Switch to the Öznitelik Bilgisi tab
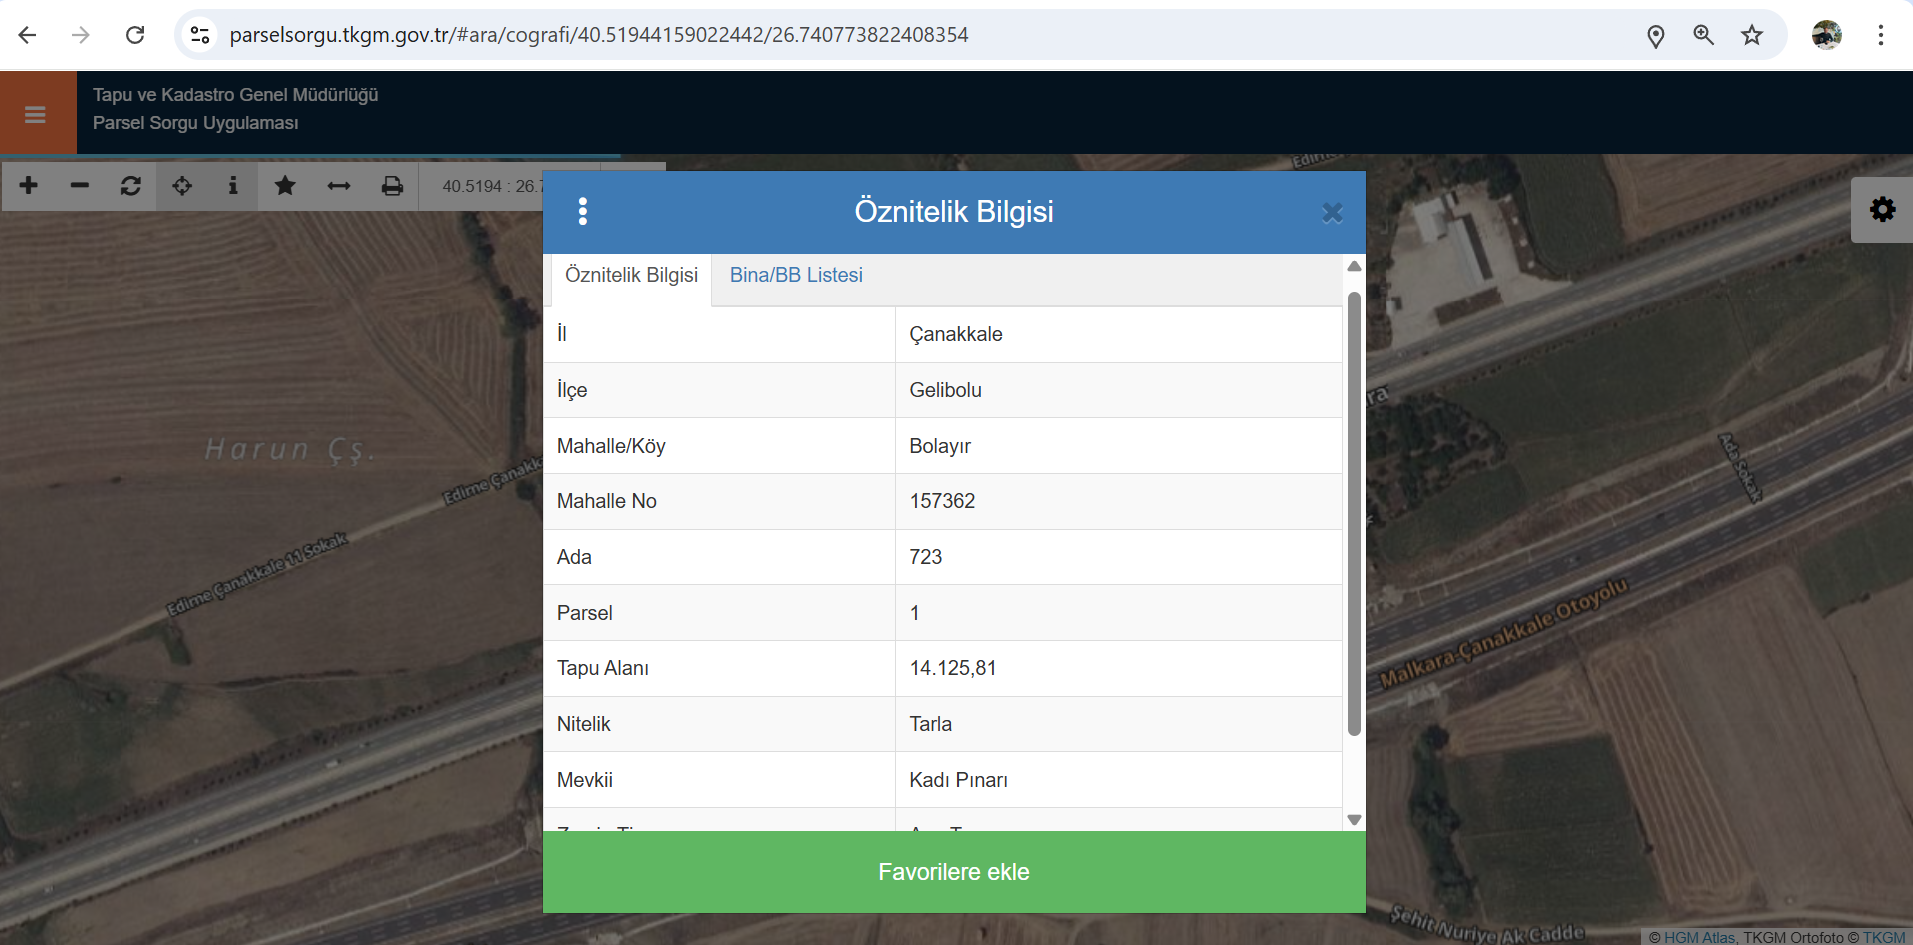Screen dimensions: 1913x945 pos(631,276)
